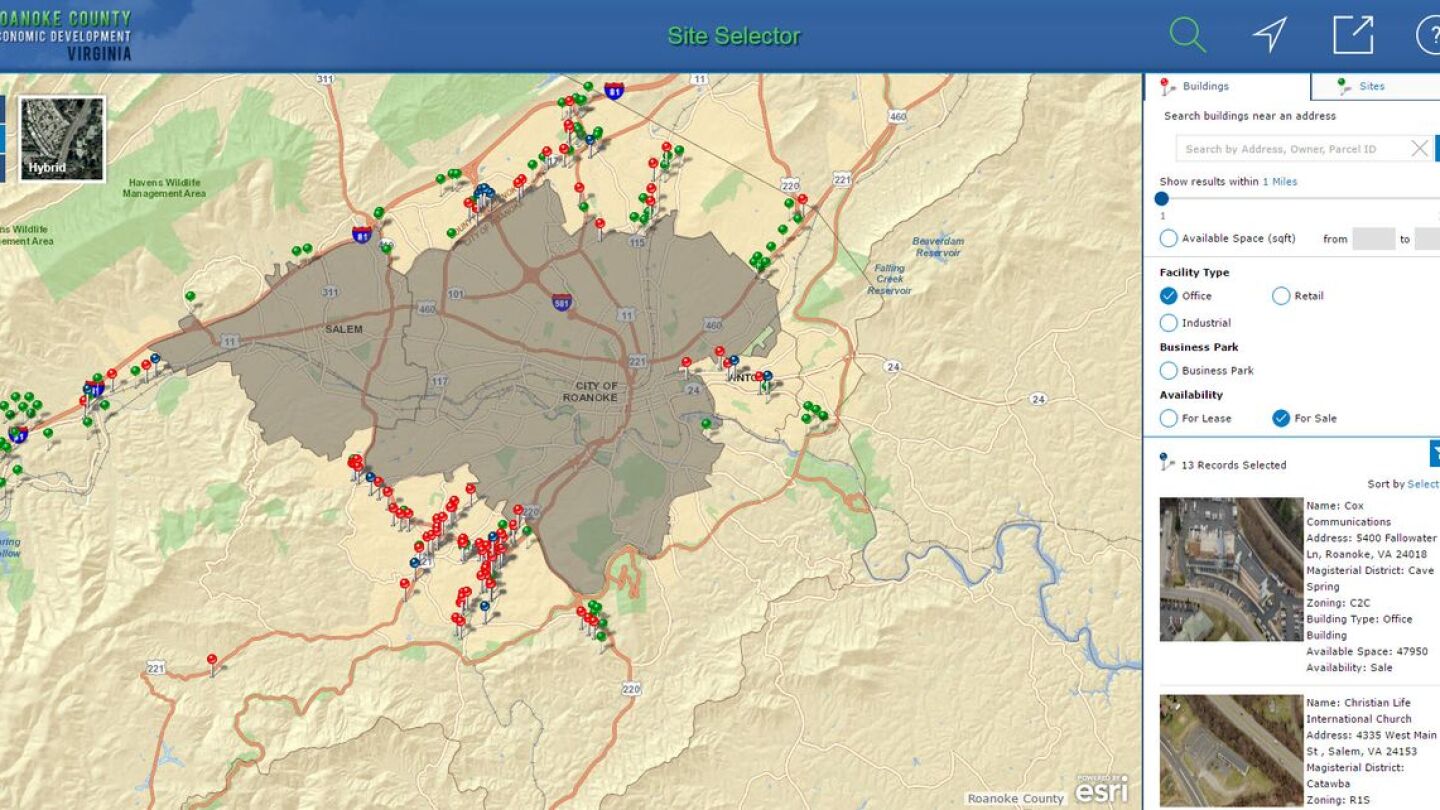Image resolution: width=1440 pixels, height=810 pixels.
Task: Open the search magnifier icon in header
Action: coord(1187,35)
